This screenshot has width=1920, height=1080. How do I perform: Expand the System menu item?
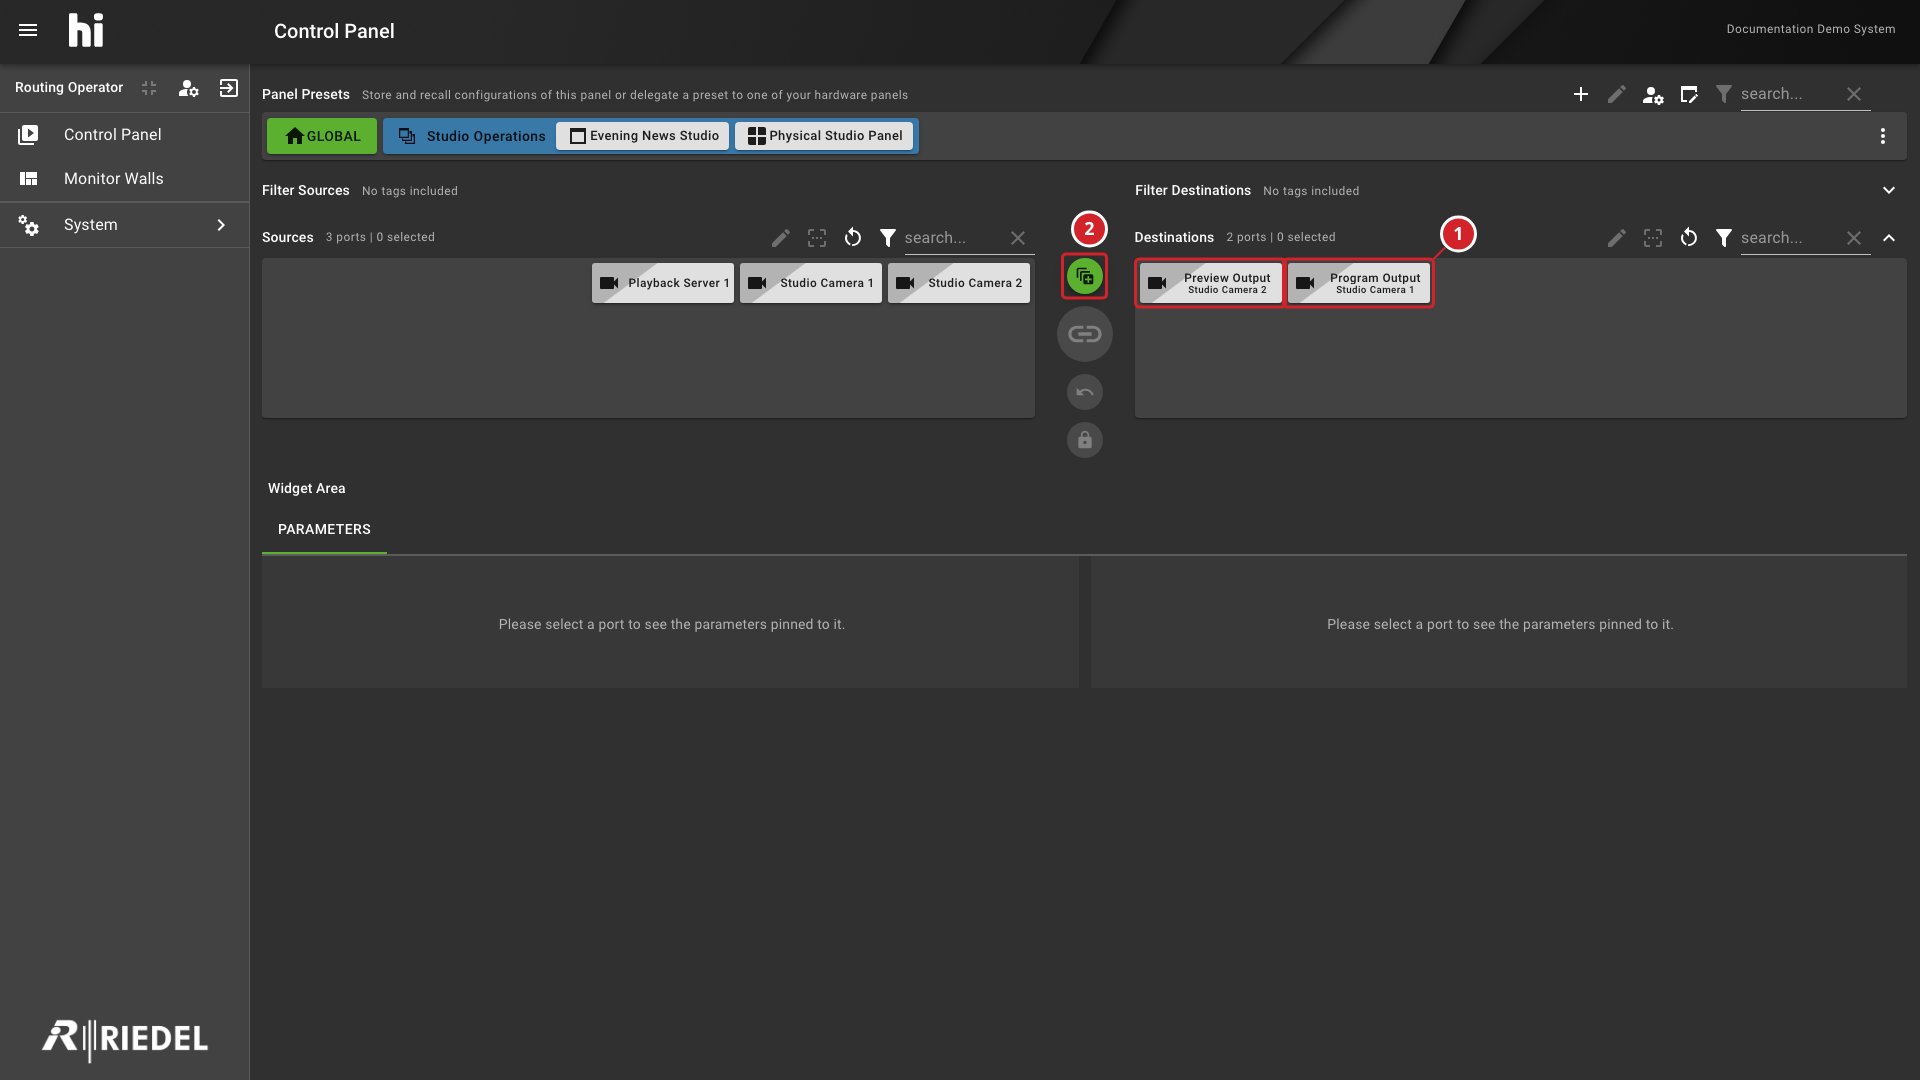(x=124, y=225)
